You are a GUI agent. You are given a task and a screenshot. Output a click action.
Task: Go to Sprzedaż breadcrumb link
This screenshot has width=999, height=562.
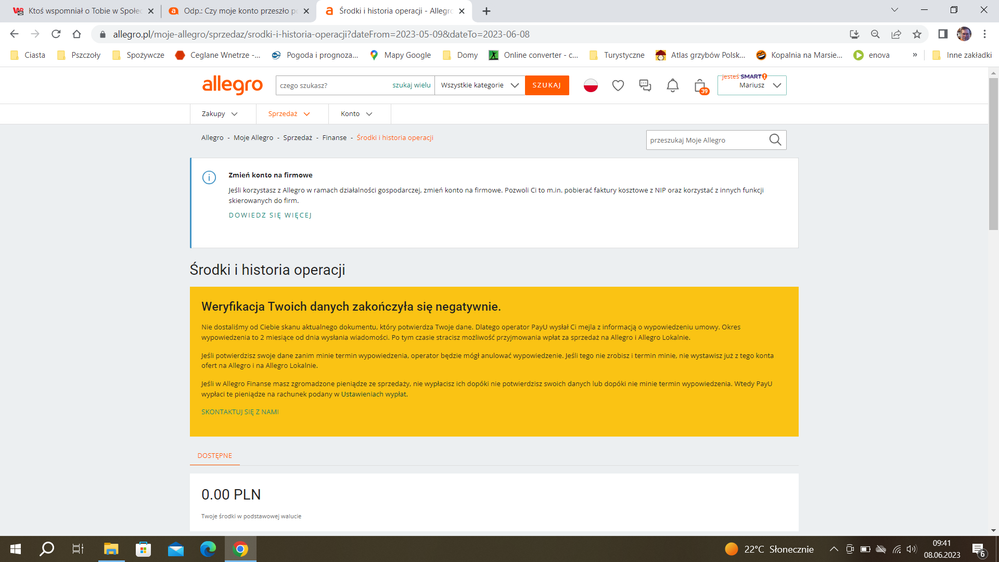[298, 138]
